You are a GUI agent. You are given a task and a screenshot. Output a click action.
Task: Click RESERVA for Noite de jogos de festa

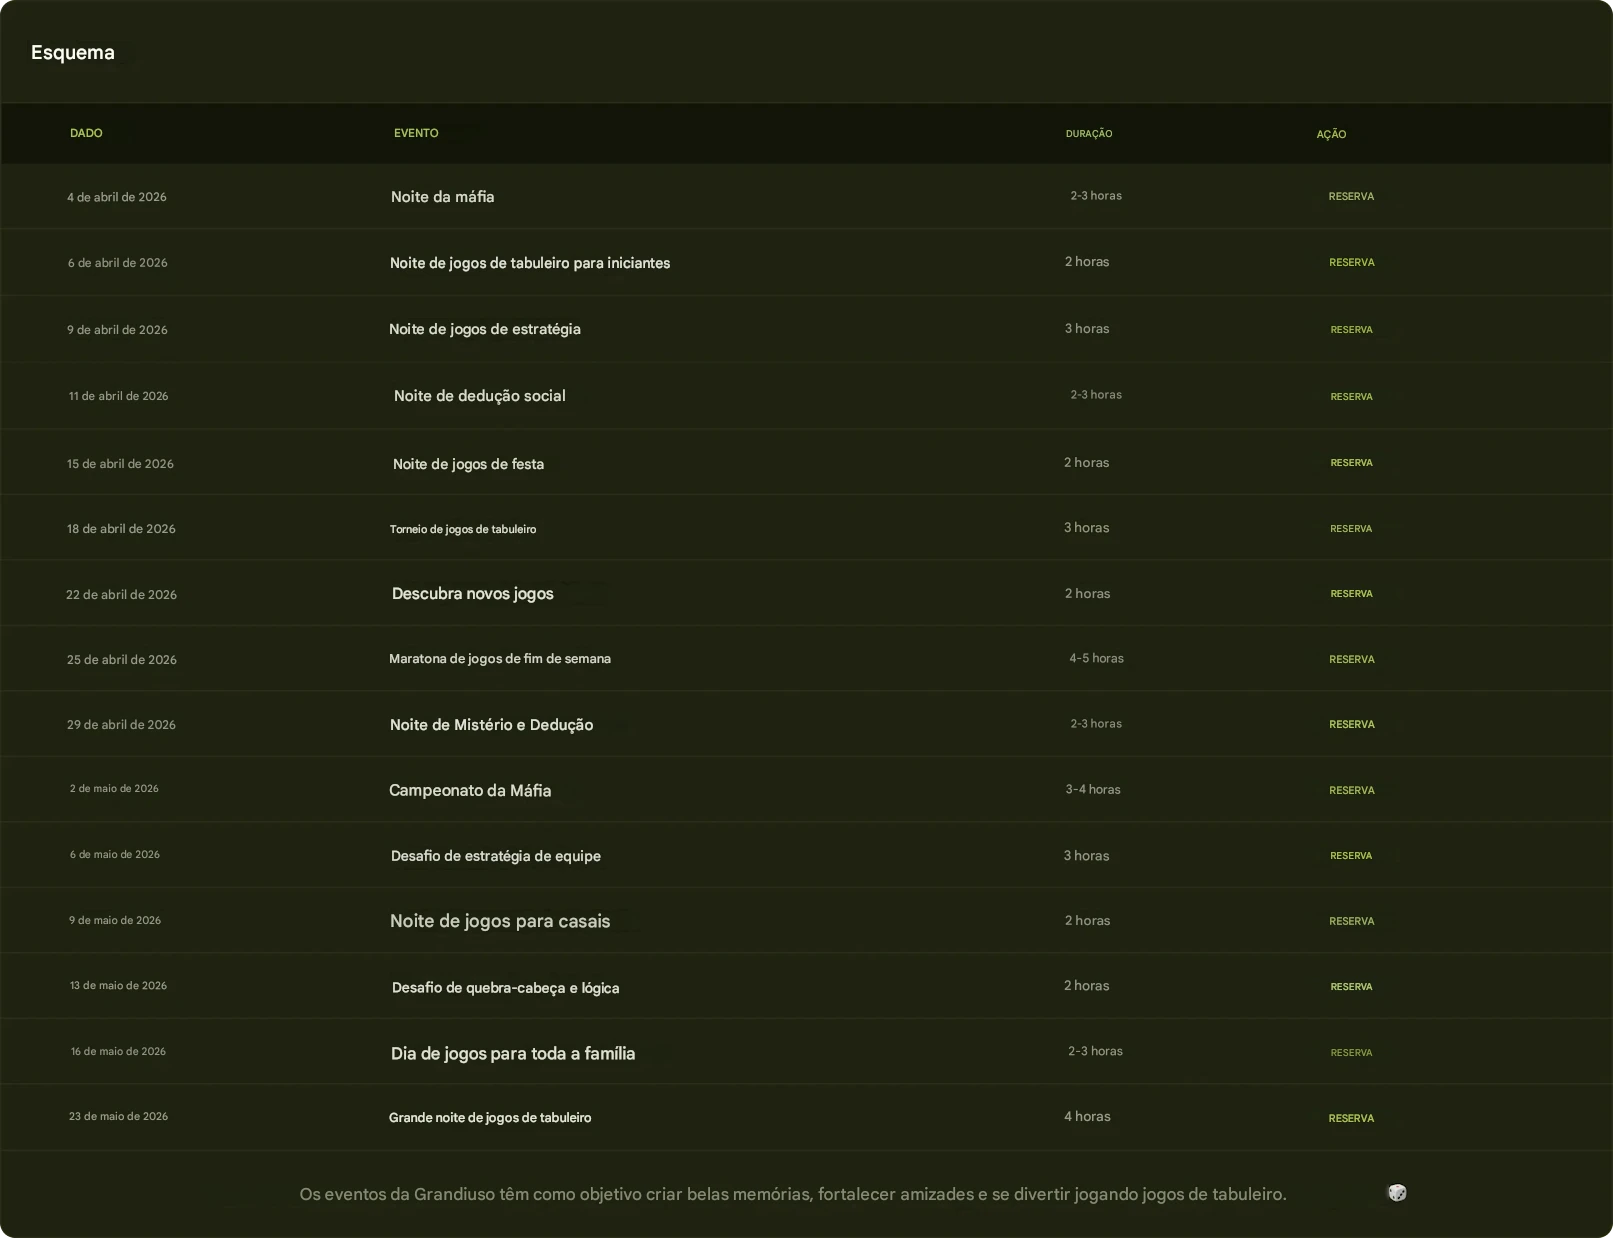[x=1351, y=463]
